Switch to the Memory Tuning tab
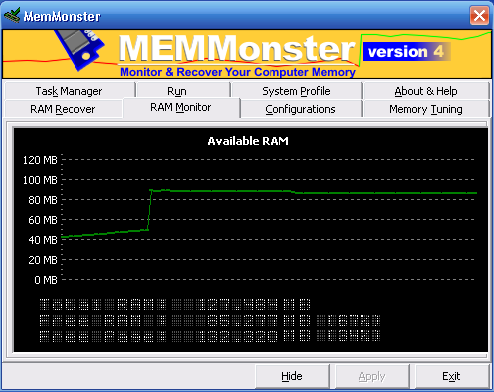The height and width of the screenshot is (392, 494). point(426,109)
